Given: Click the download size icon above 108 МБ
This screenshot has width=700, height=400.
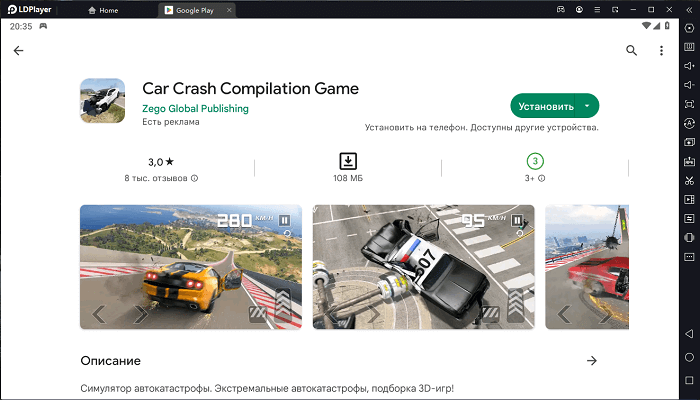Looking at the screenshot, I should coord(348,161).
